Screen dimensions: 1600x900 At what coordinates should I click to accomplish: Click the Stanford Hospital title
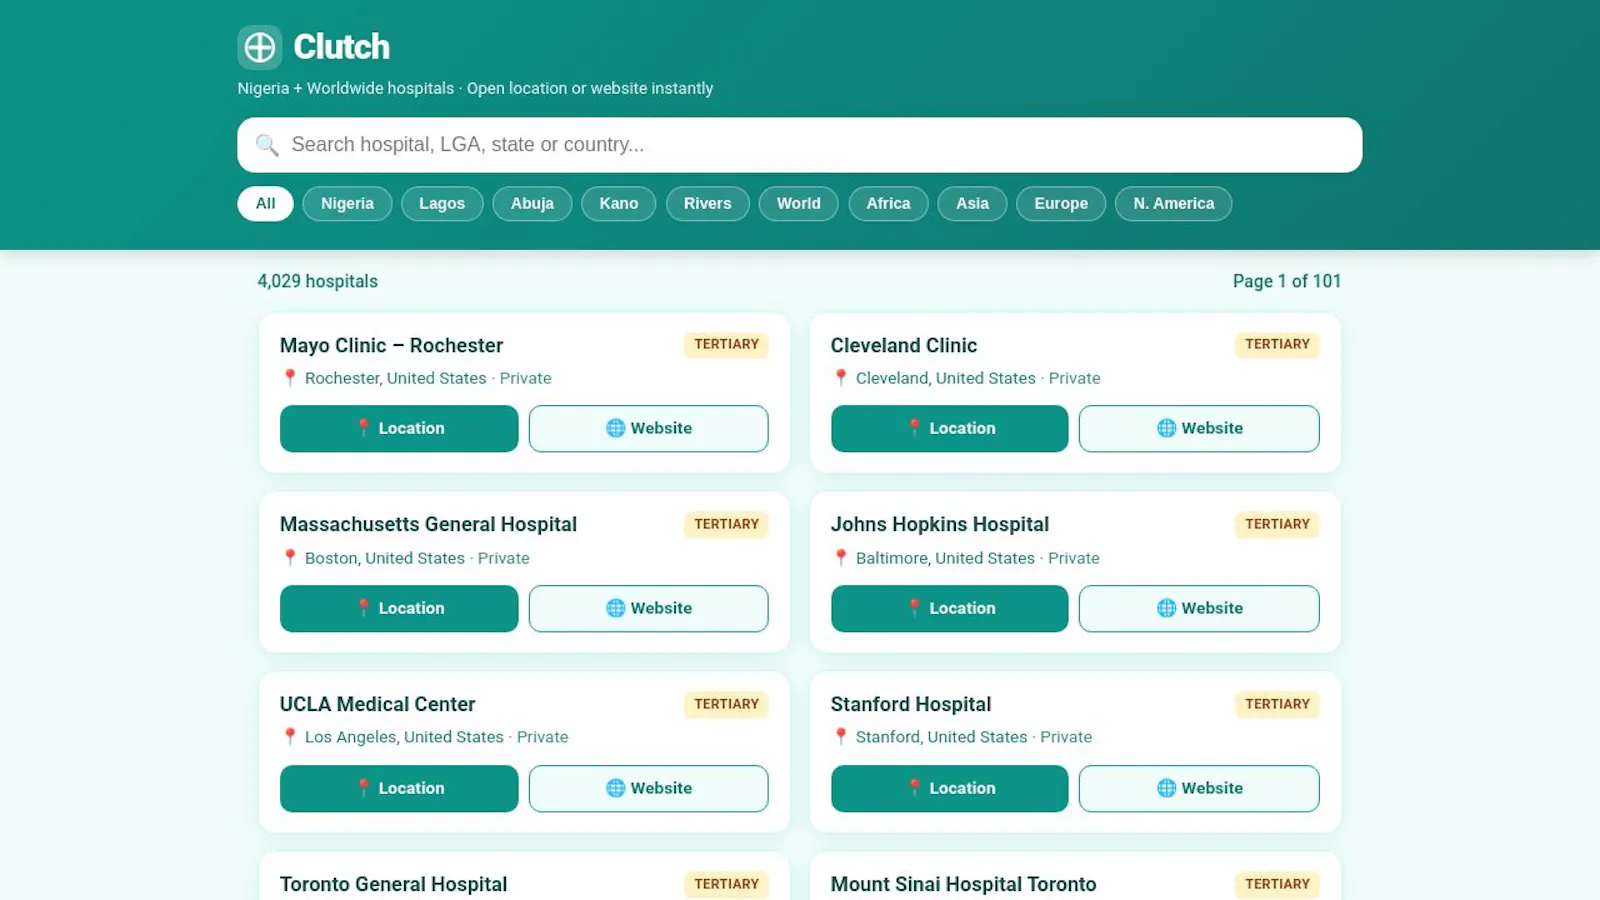[x=911, y=704]
